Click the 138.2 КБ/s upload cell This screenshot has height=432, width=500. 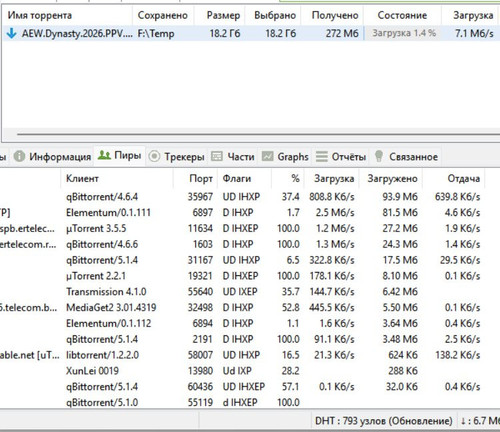click(457, 355)
